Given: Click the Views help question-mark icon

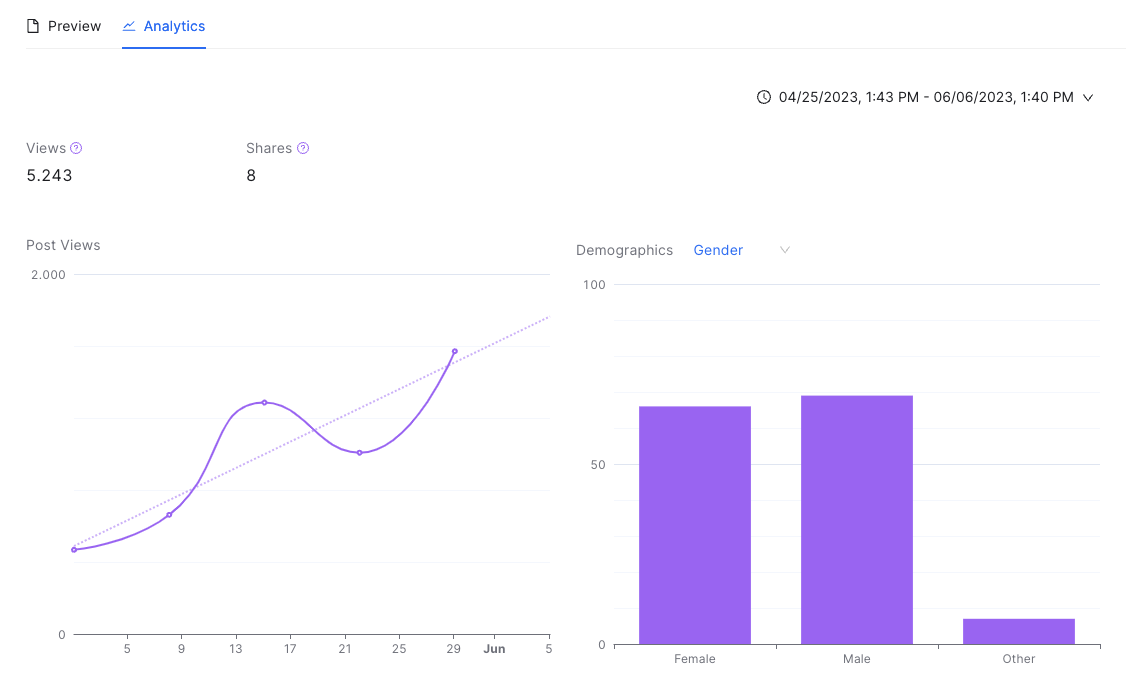Looking at the screenshot, I should tap(76, 148).
